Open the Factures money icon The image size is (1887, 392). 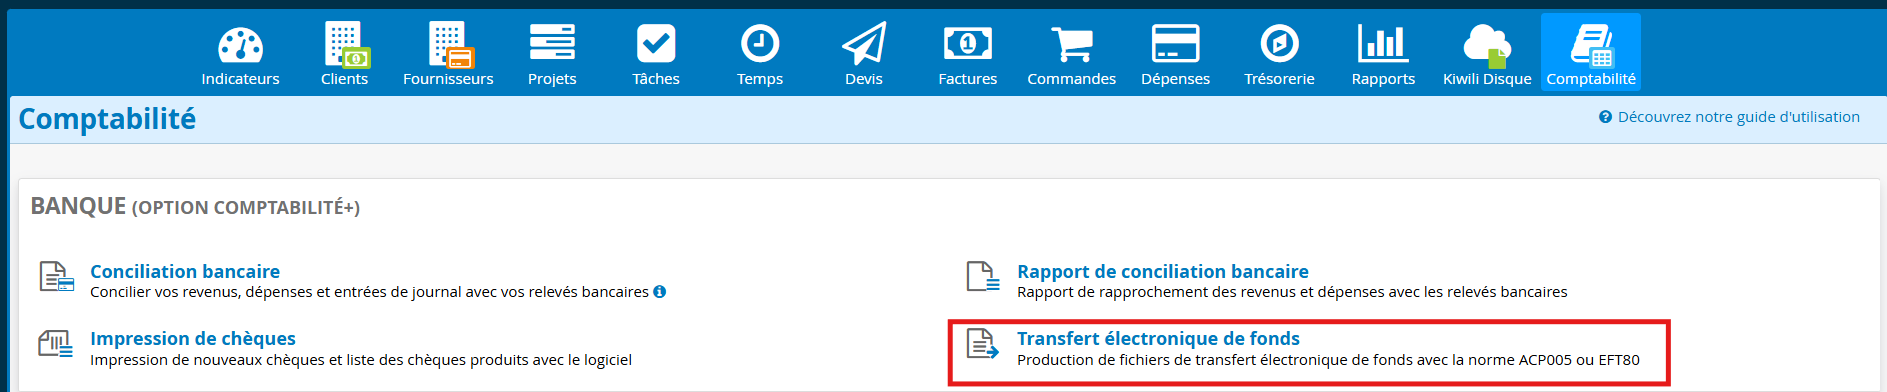968,43
